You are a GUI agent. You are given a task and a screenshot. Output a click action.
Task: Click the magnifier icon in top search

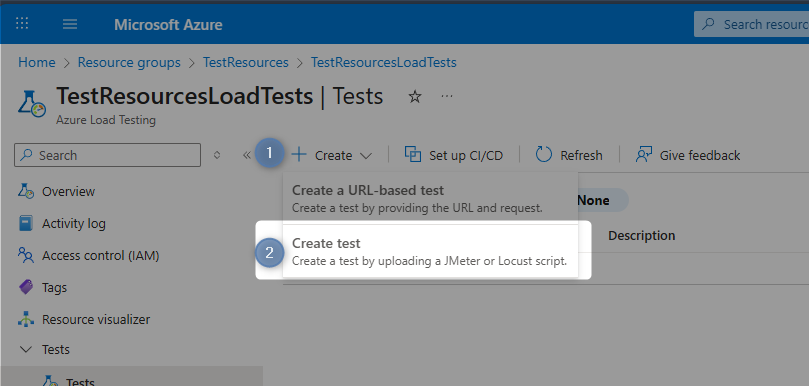(709, 24)
